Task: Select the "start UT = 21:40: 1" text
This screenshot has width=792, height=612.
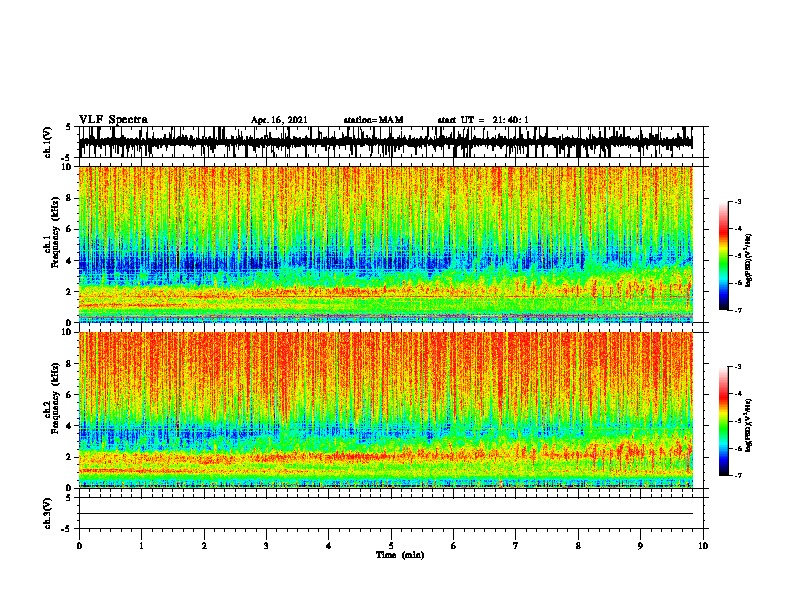Action: (483, 120)
